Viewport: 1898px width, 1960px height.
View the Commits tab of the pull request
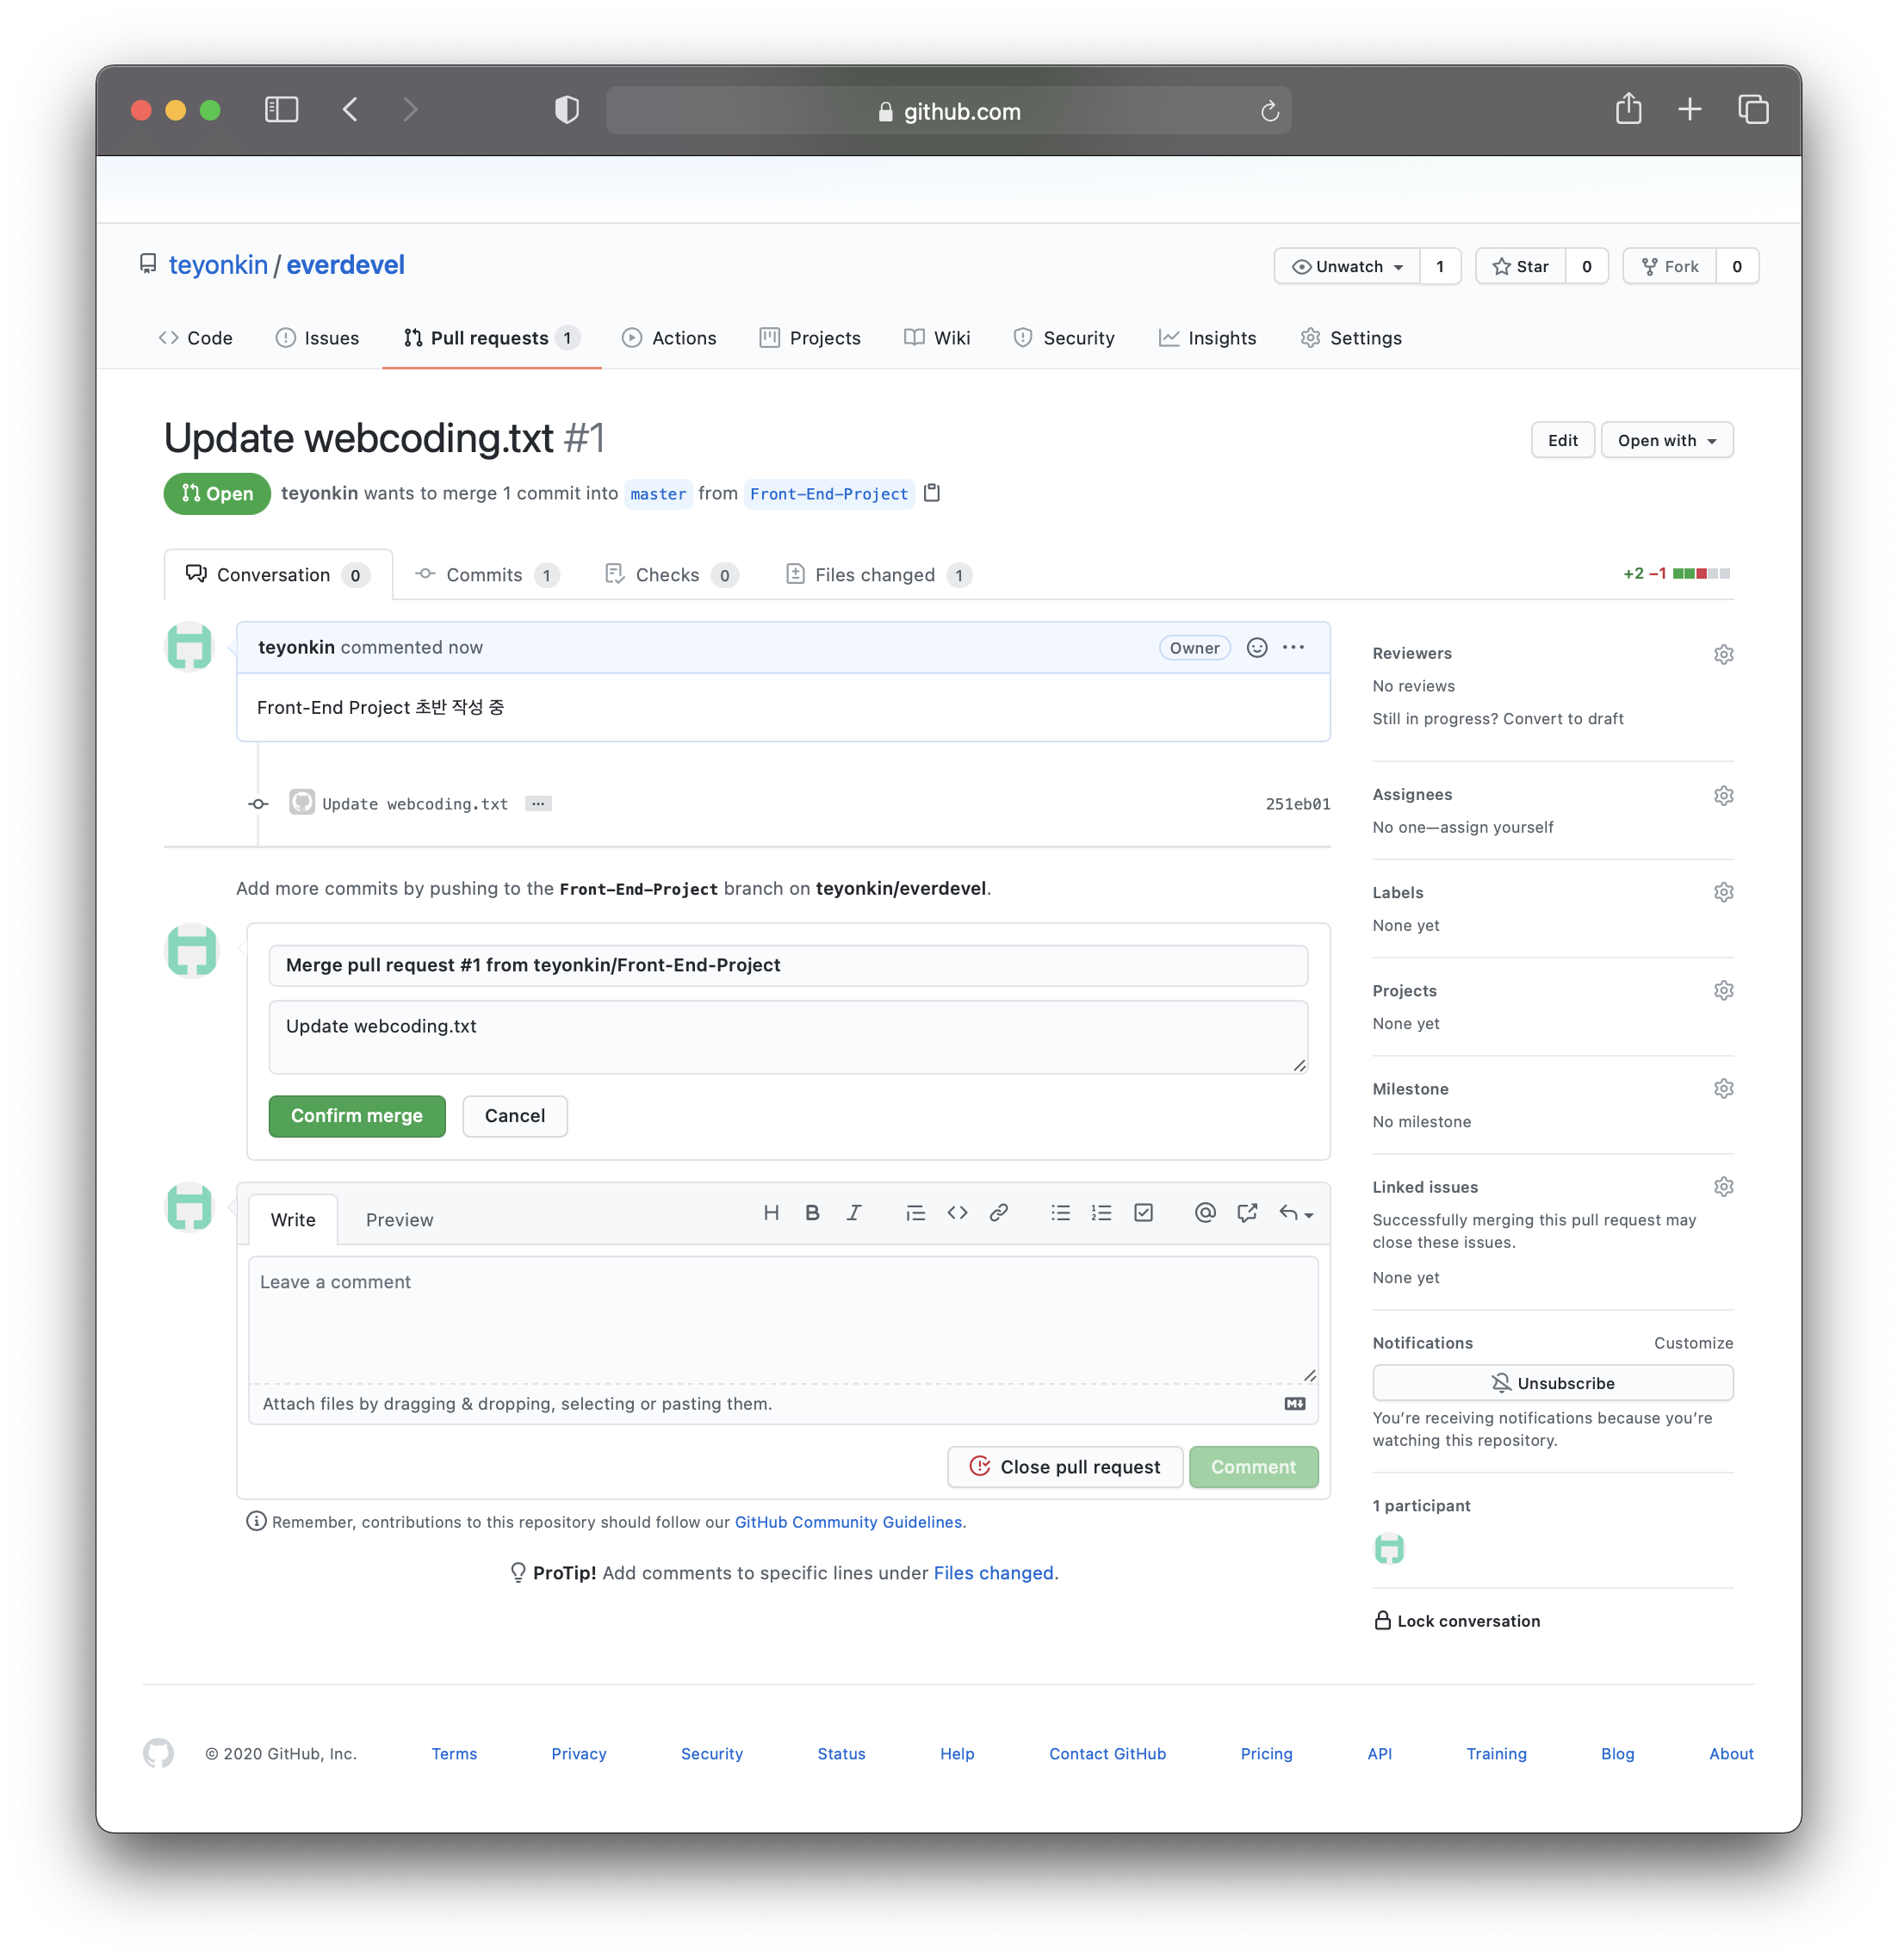pyautogui.click(x=486, y=575)
